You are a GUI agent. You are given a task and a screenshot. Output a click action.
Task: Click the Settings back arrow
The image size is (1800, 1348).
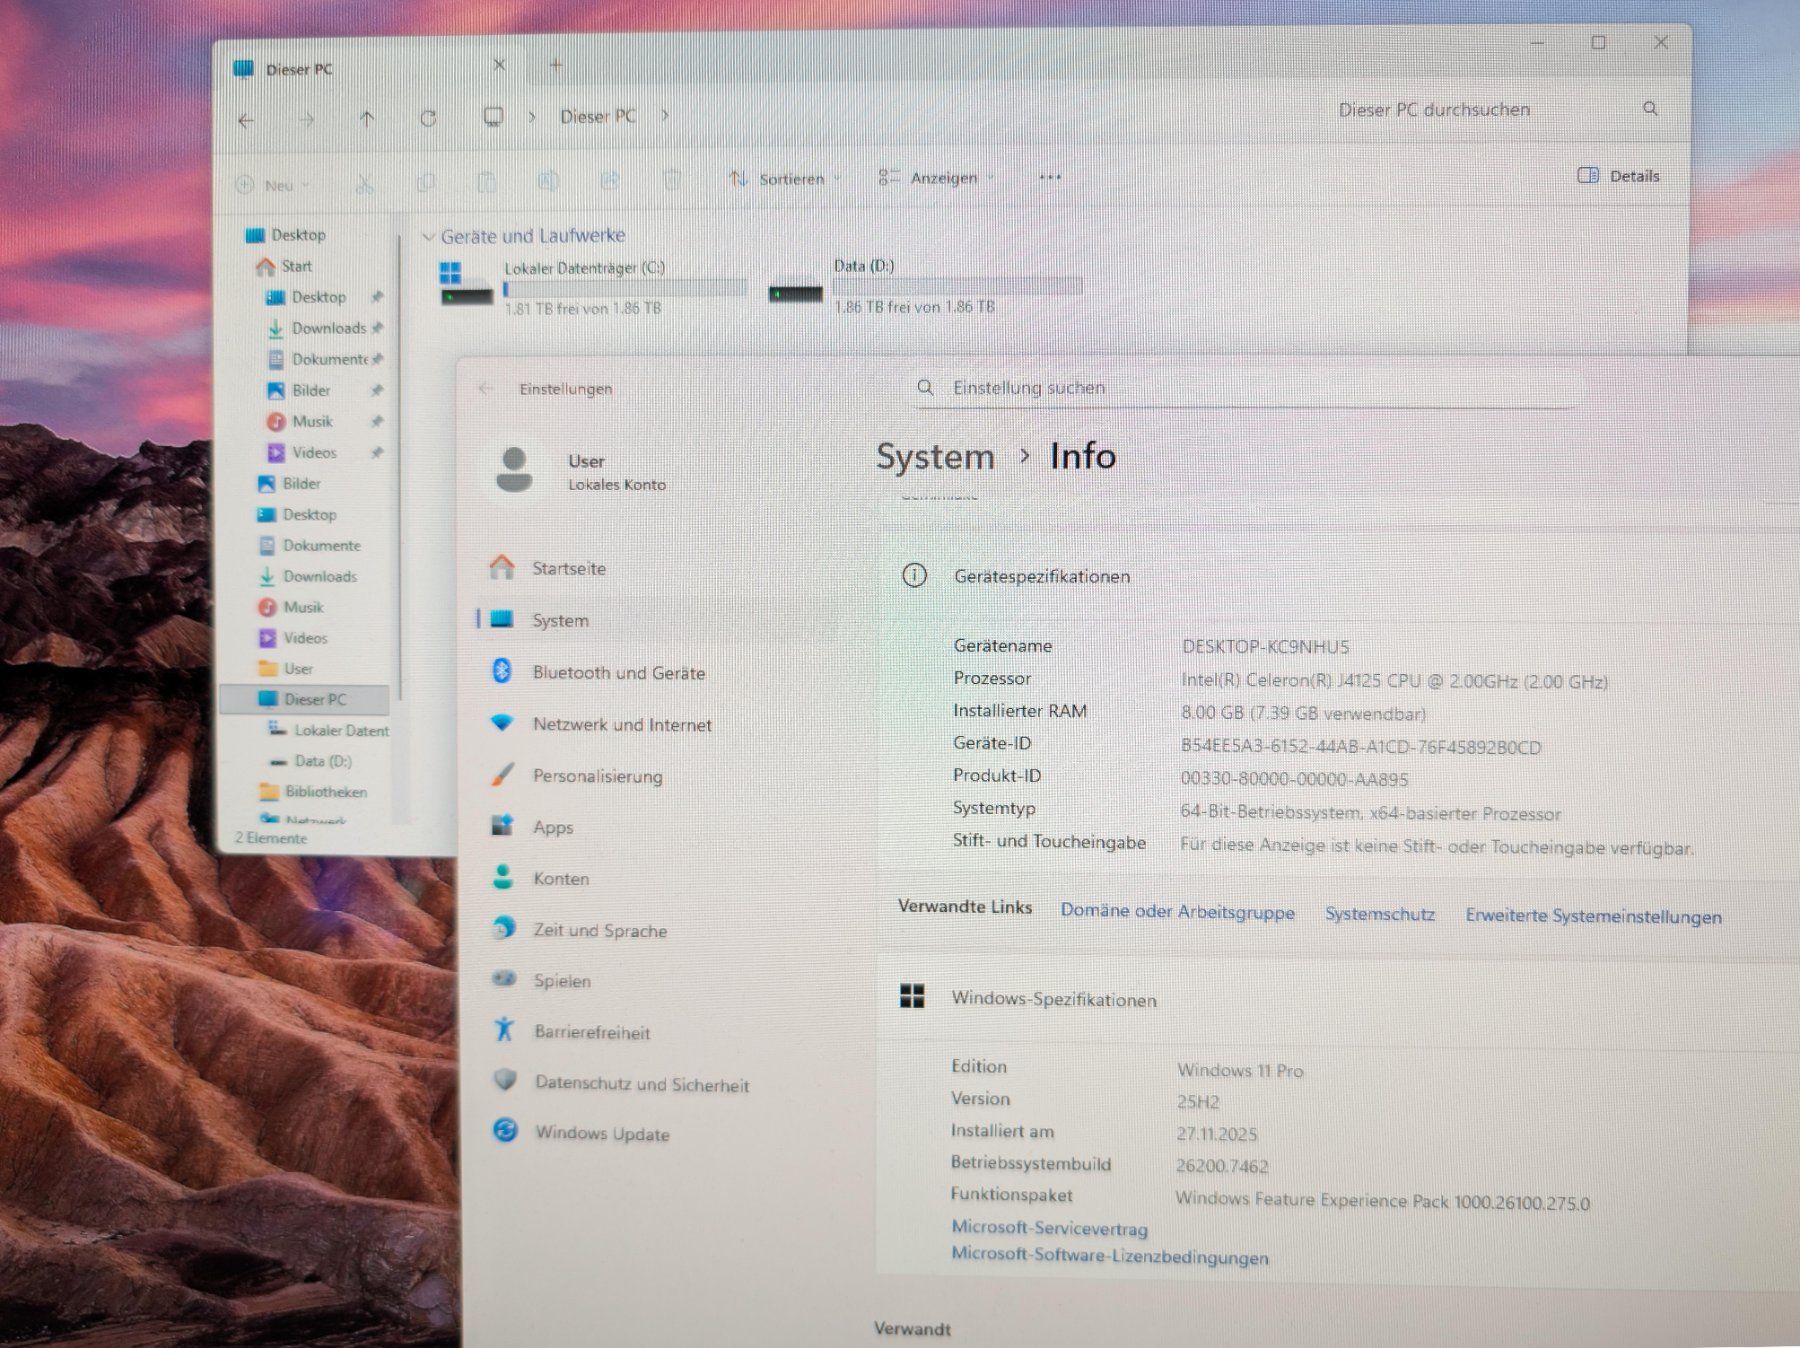click(x=486, y=389)
